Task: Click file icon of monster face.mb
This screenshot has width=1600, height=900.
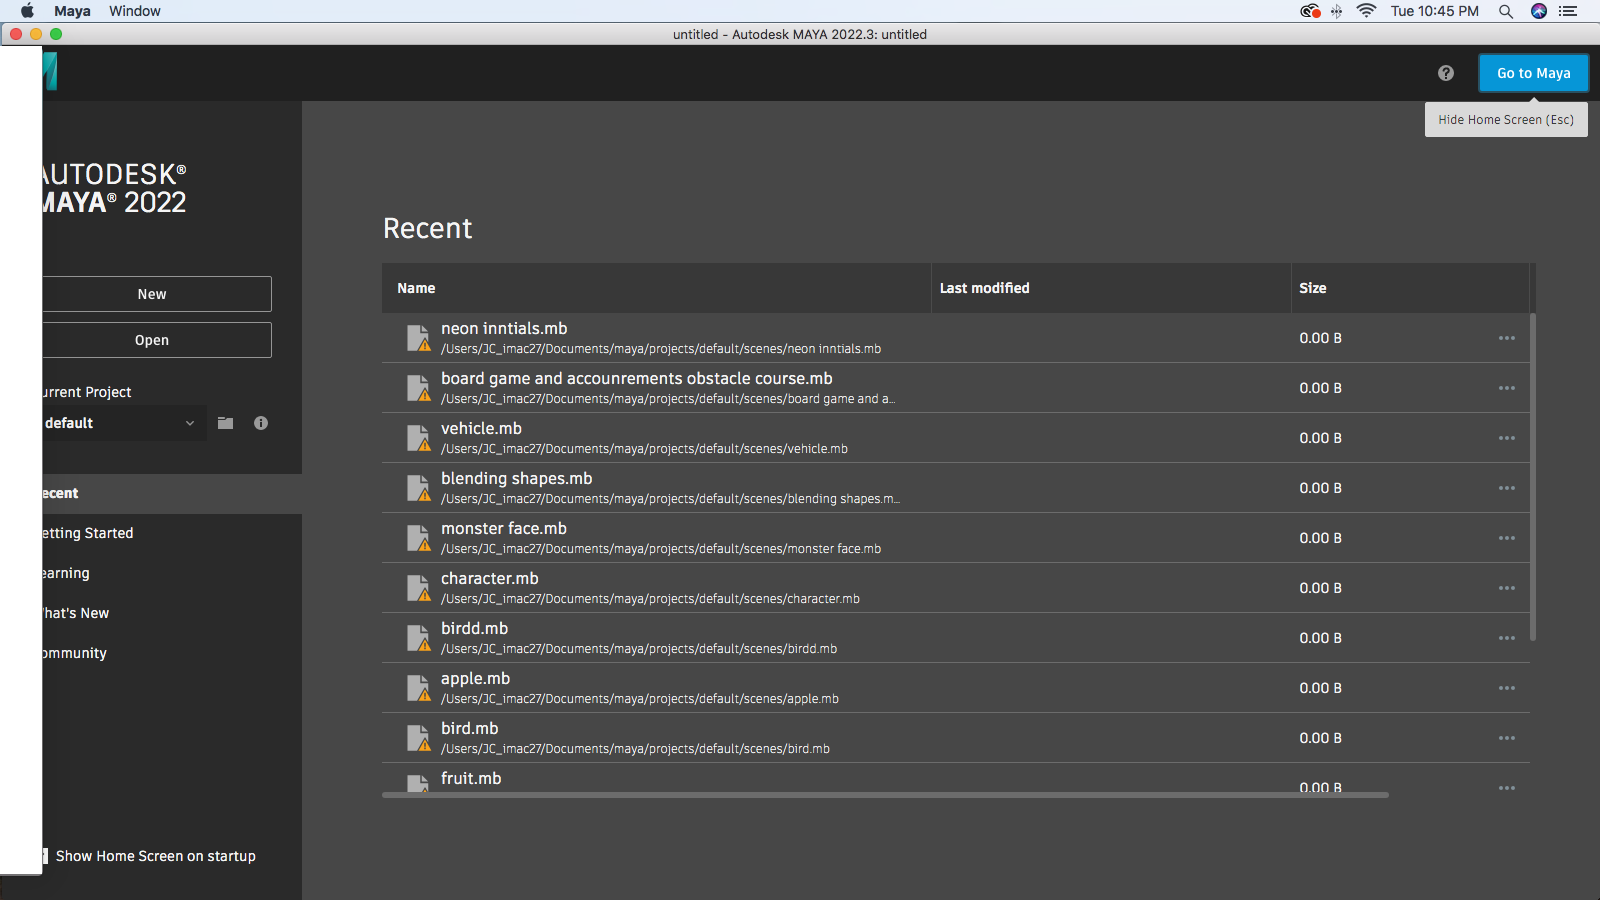Action: tap(418, 538)
